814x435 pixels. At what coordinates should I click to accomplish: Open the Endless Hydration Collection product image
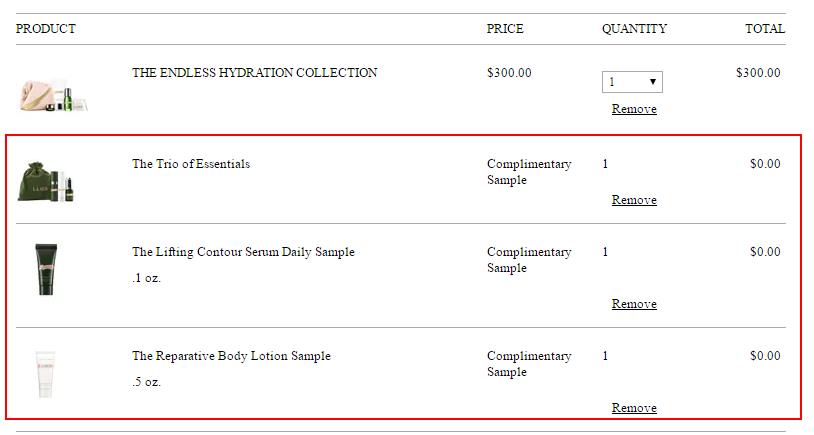[53, 94]
